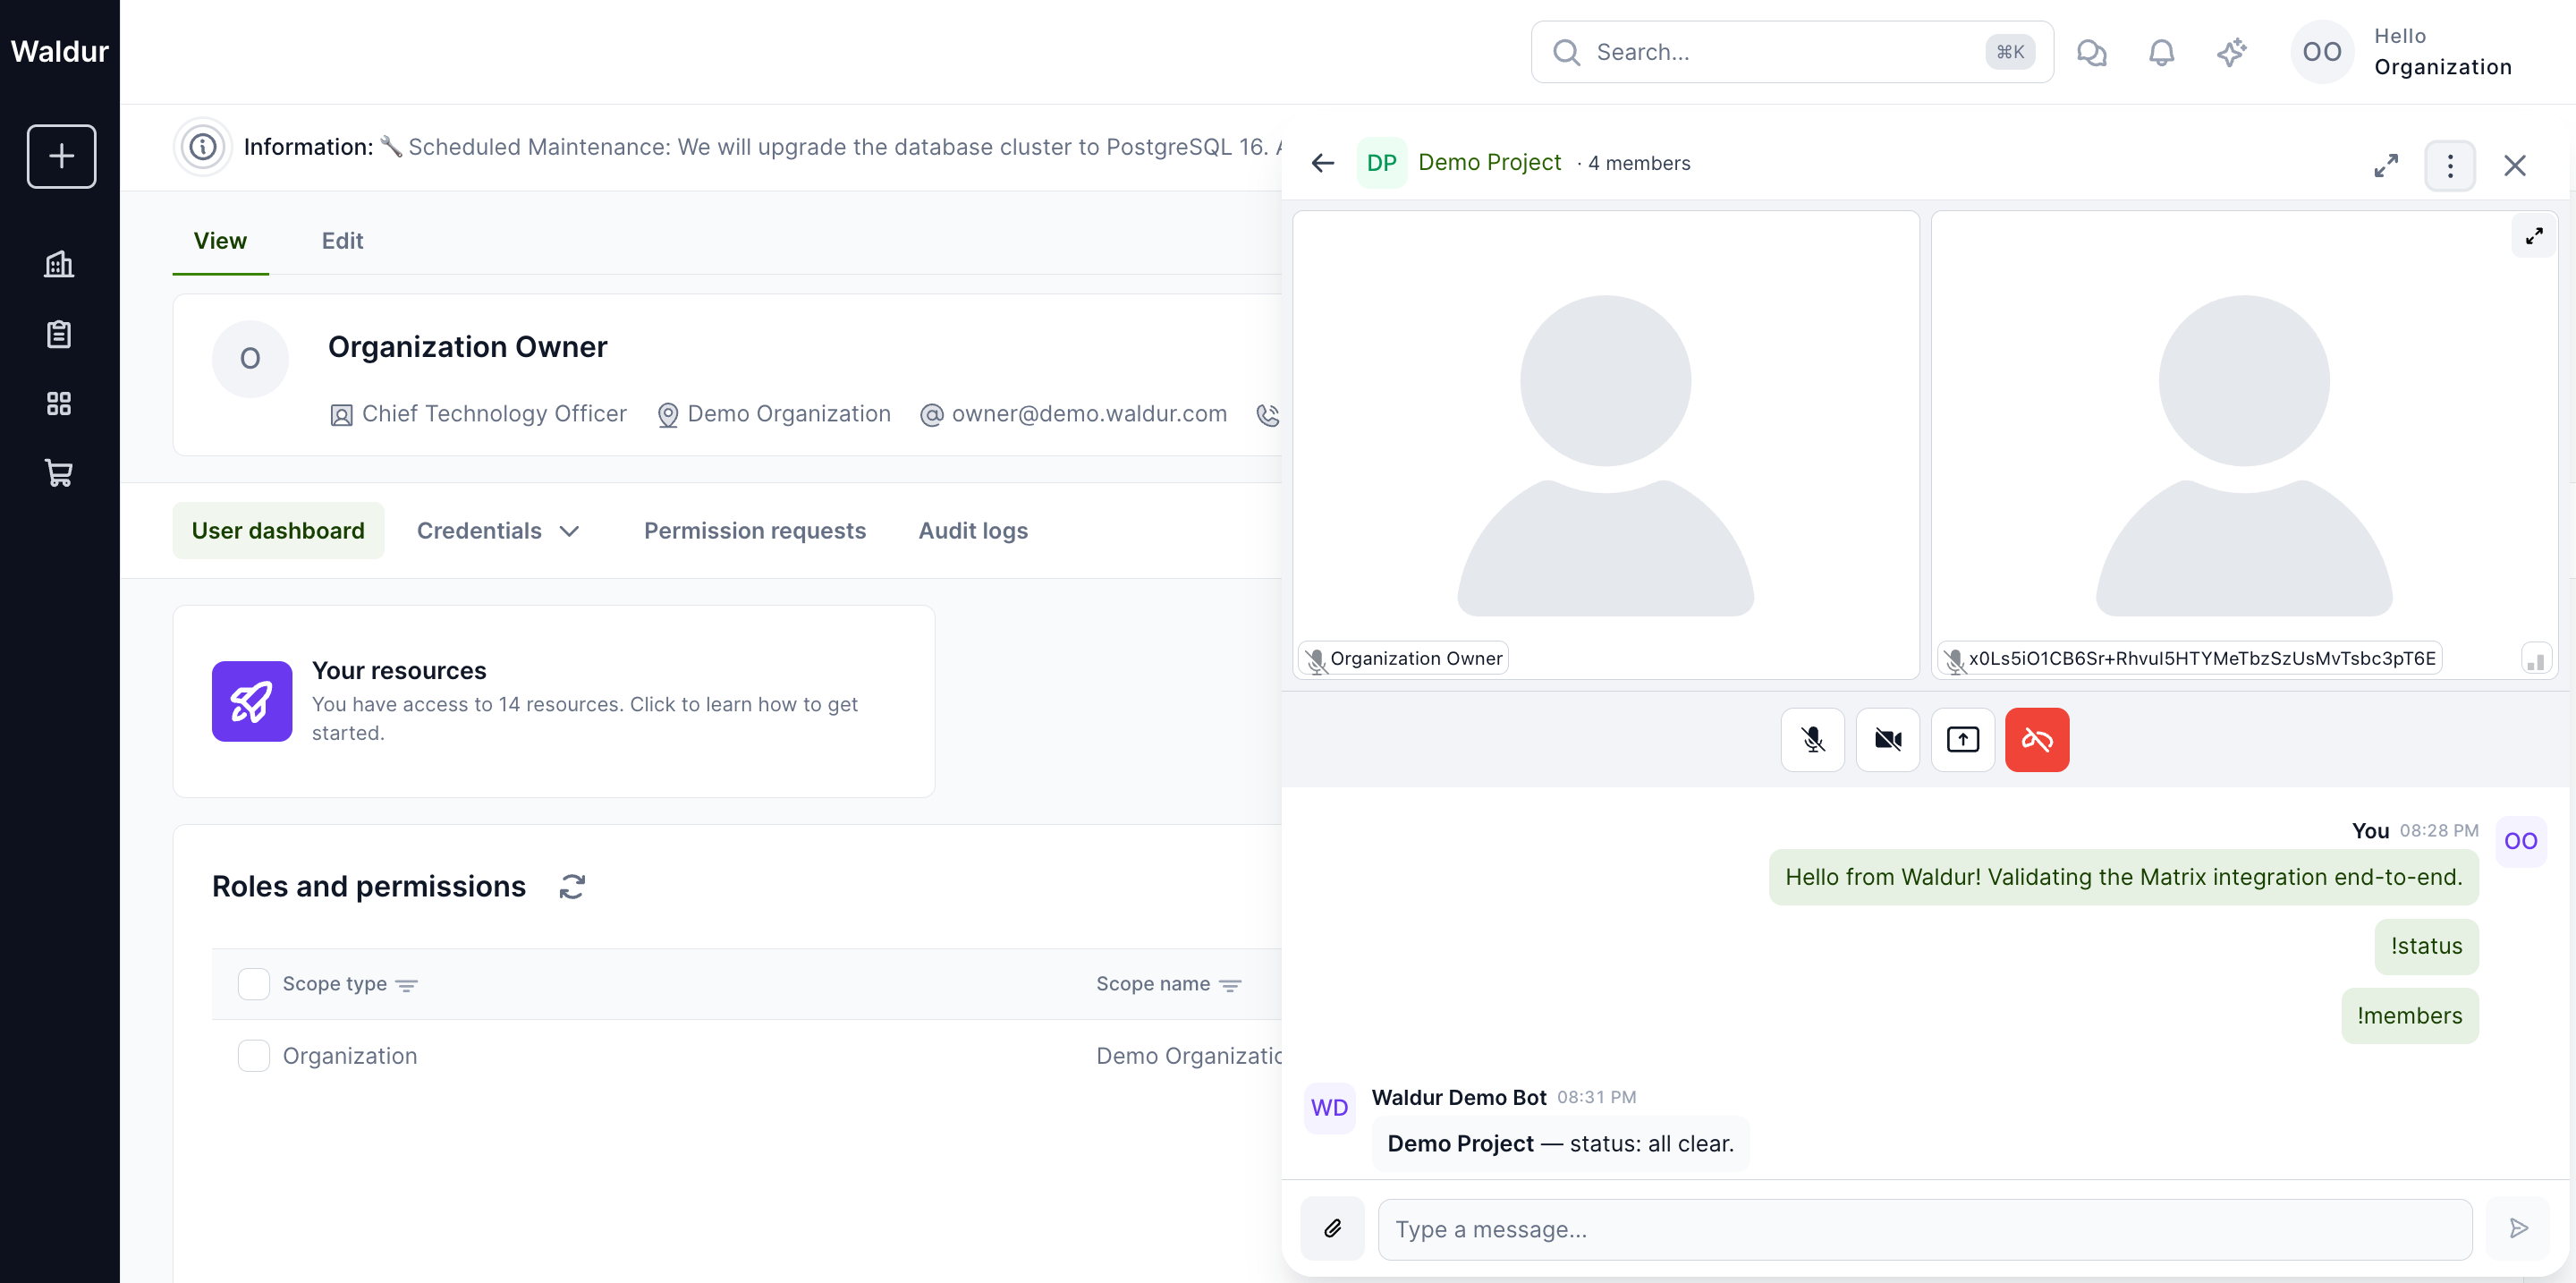Click the connection signal icon on video tile

click(x=2536, y=659)
